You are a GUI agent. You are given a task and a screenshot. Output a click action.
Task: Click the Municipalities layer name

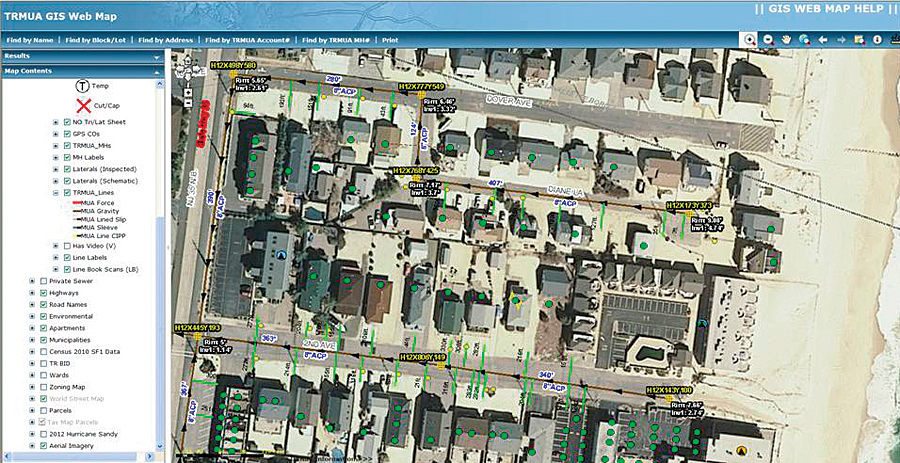point(70,340)
